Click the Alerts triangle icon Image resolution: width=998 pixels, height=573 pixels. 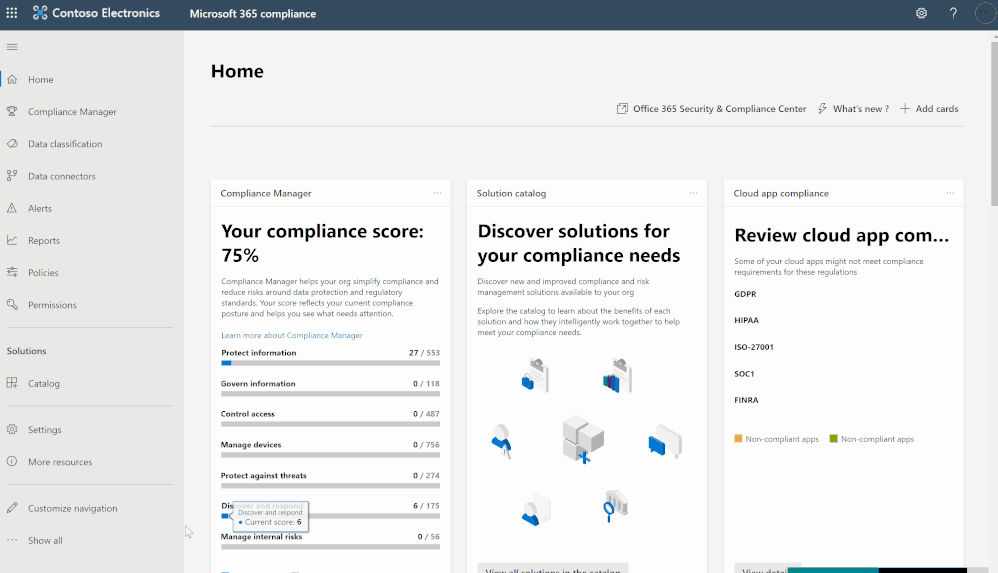point(12,208)
